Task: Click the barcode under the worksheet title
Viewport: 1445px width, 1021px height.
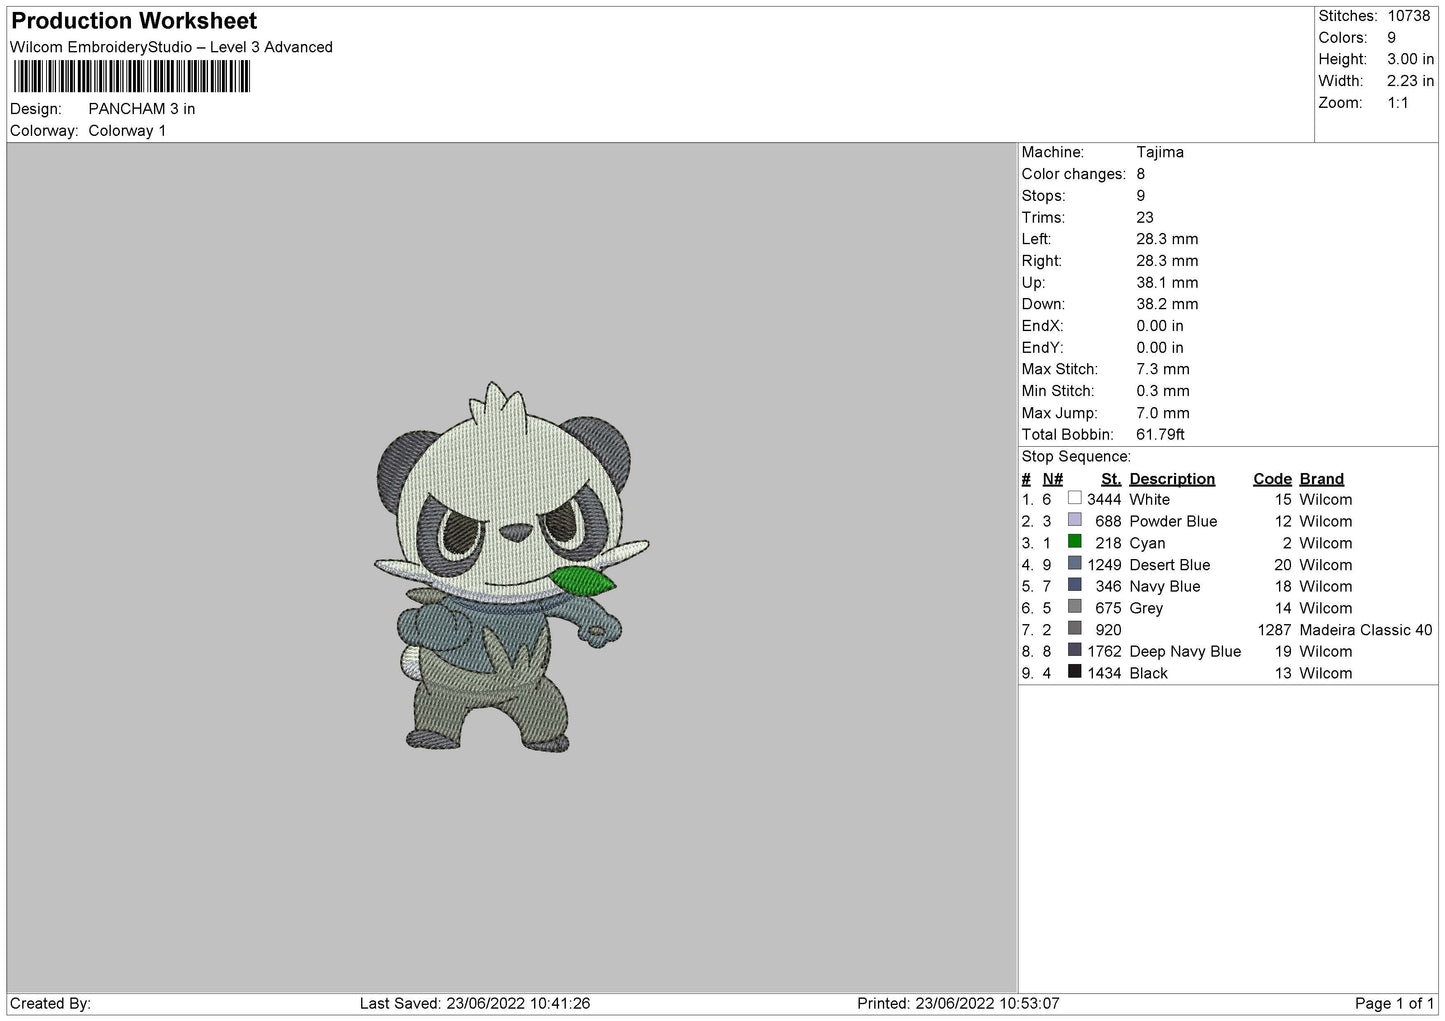Action: click(x=131, y=77)
